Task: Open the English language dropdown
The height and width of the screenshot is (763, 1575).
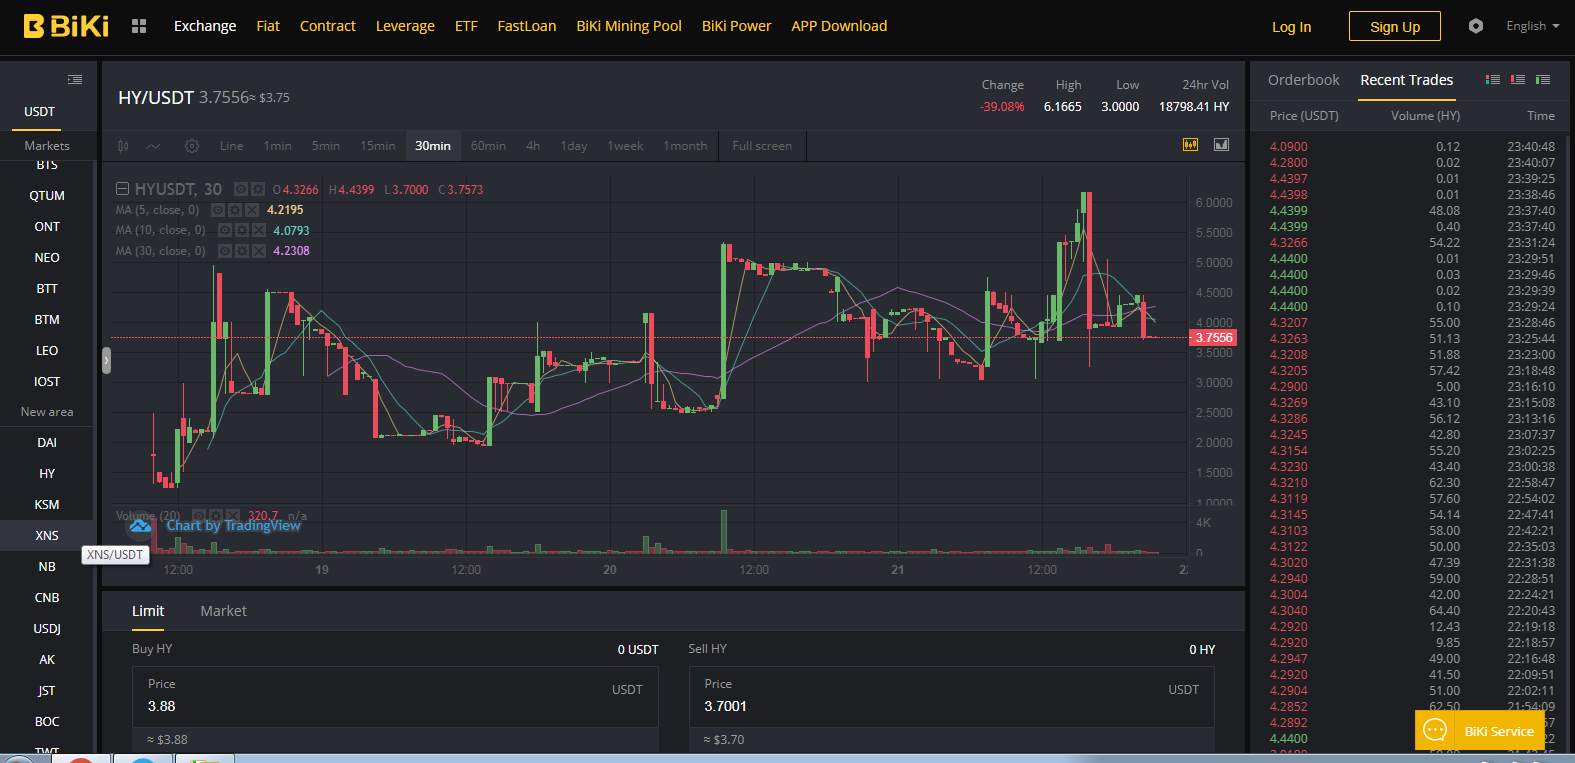Action: [x=1533, y=26]
